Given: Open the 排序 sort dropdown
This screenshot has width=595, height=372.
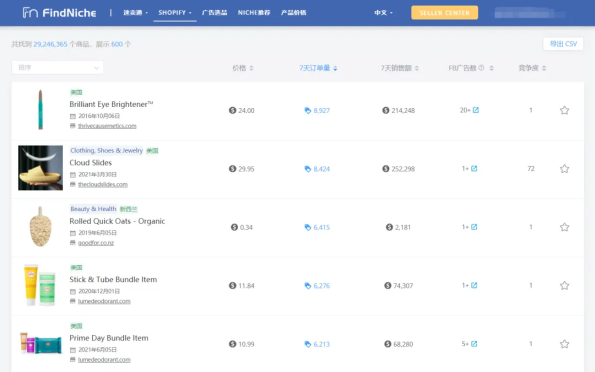Looking at the screenshot, I should pyautogui.click(x=57, y=68).
